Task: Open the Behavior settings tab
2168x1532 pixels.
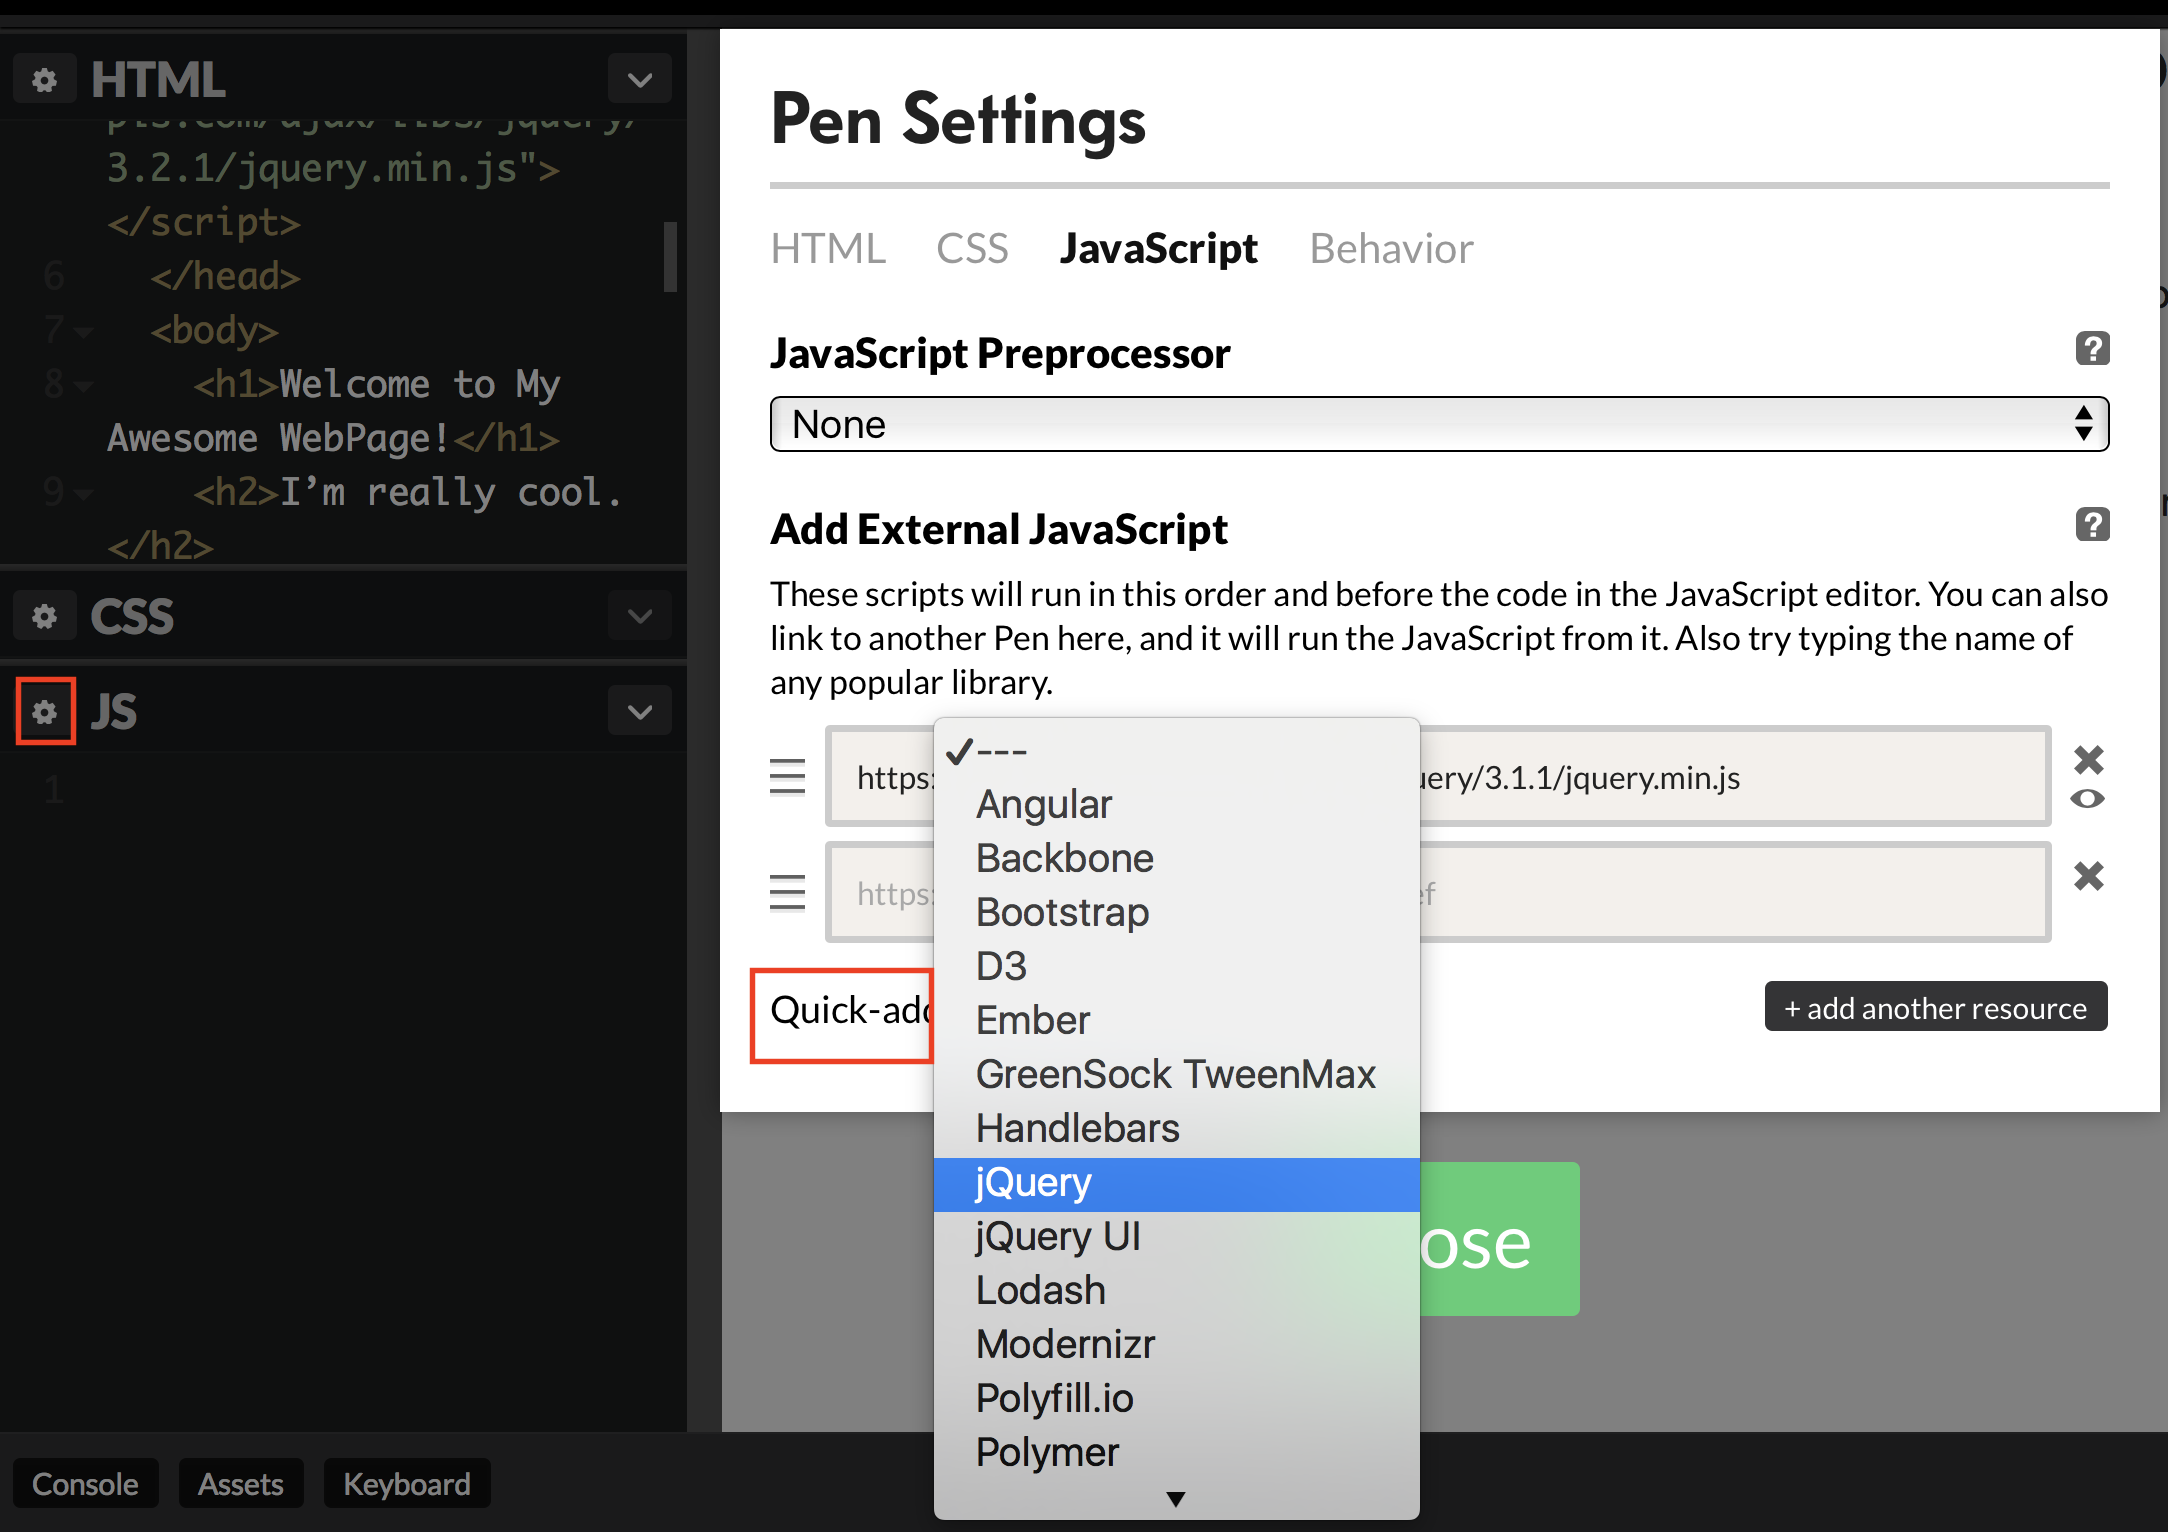Action: point(1391,248)
